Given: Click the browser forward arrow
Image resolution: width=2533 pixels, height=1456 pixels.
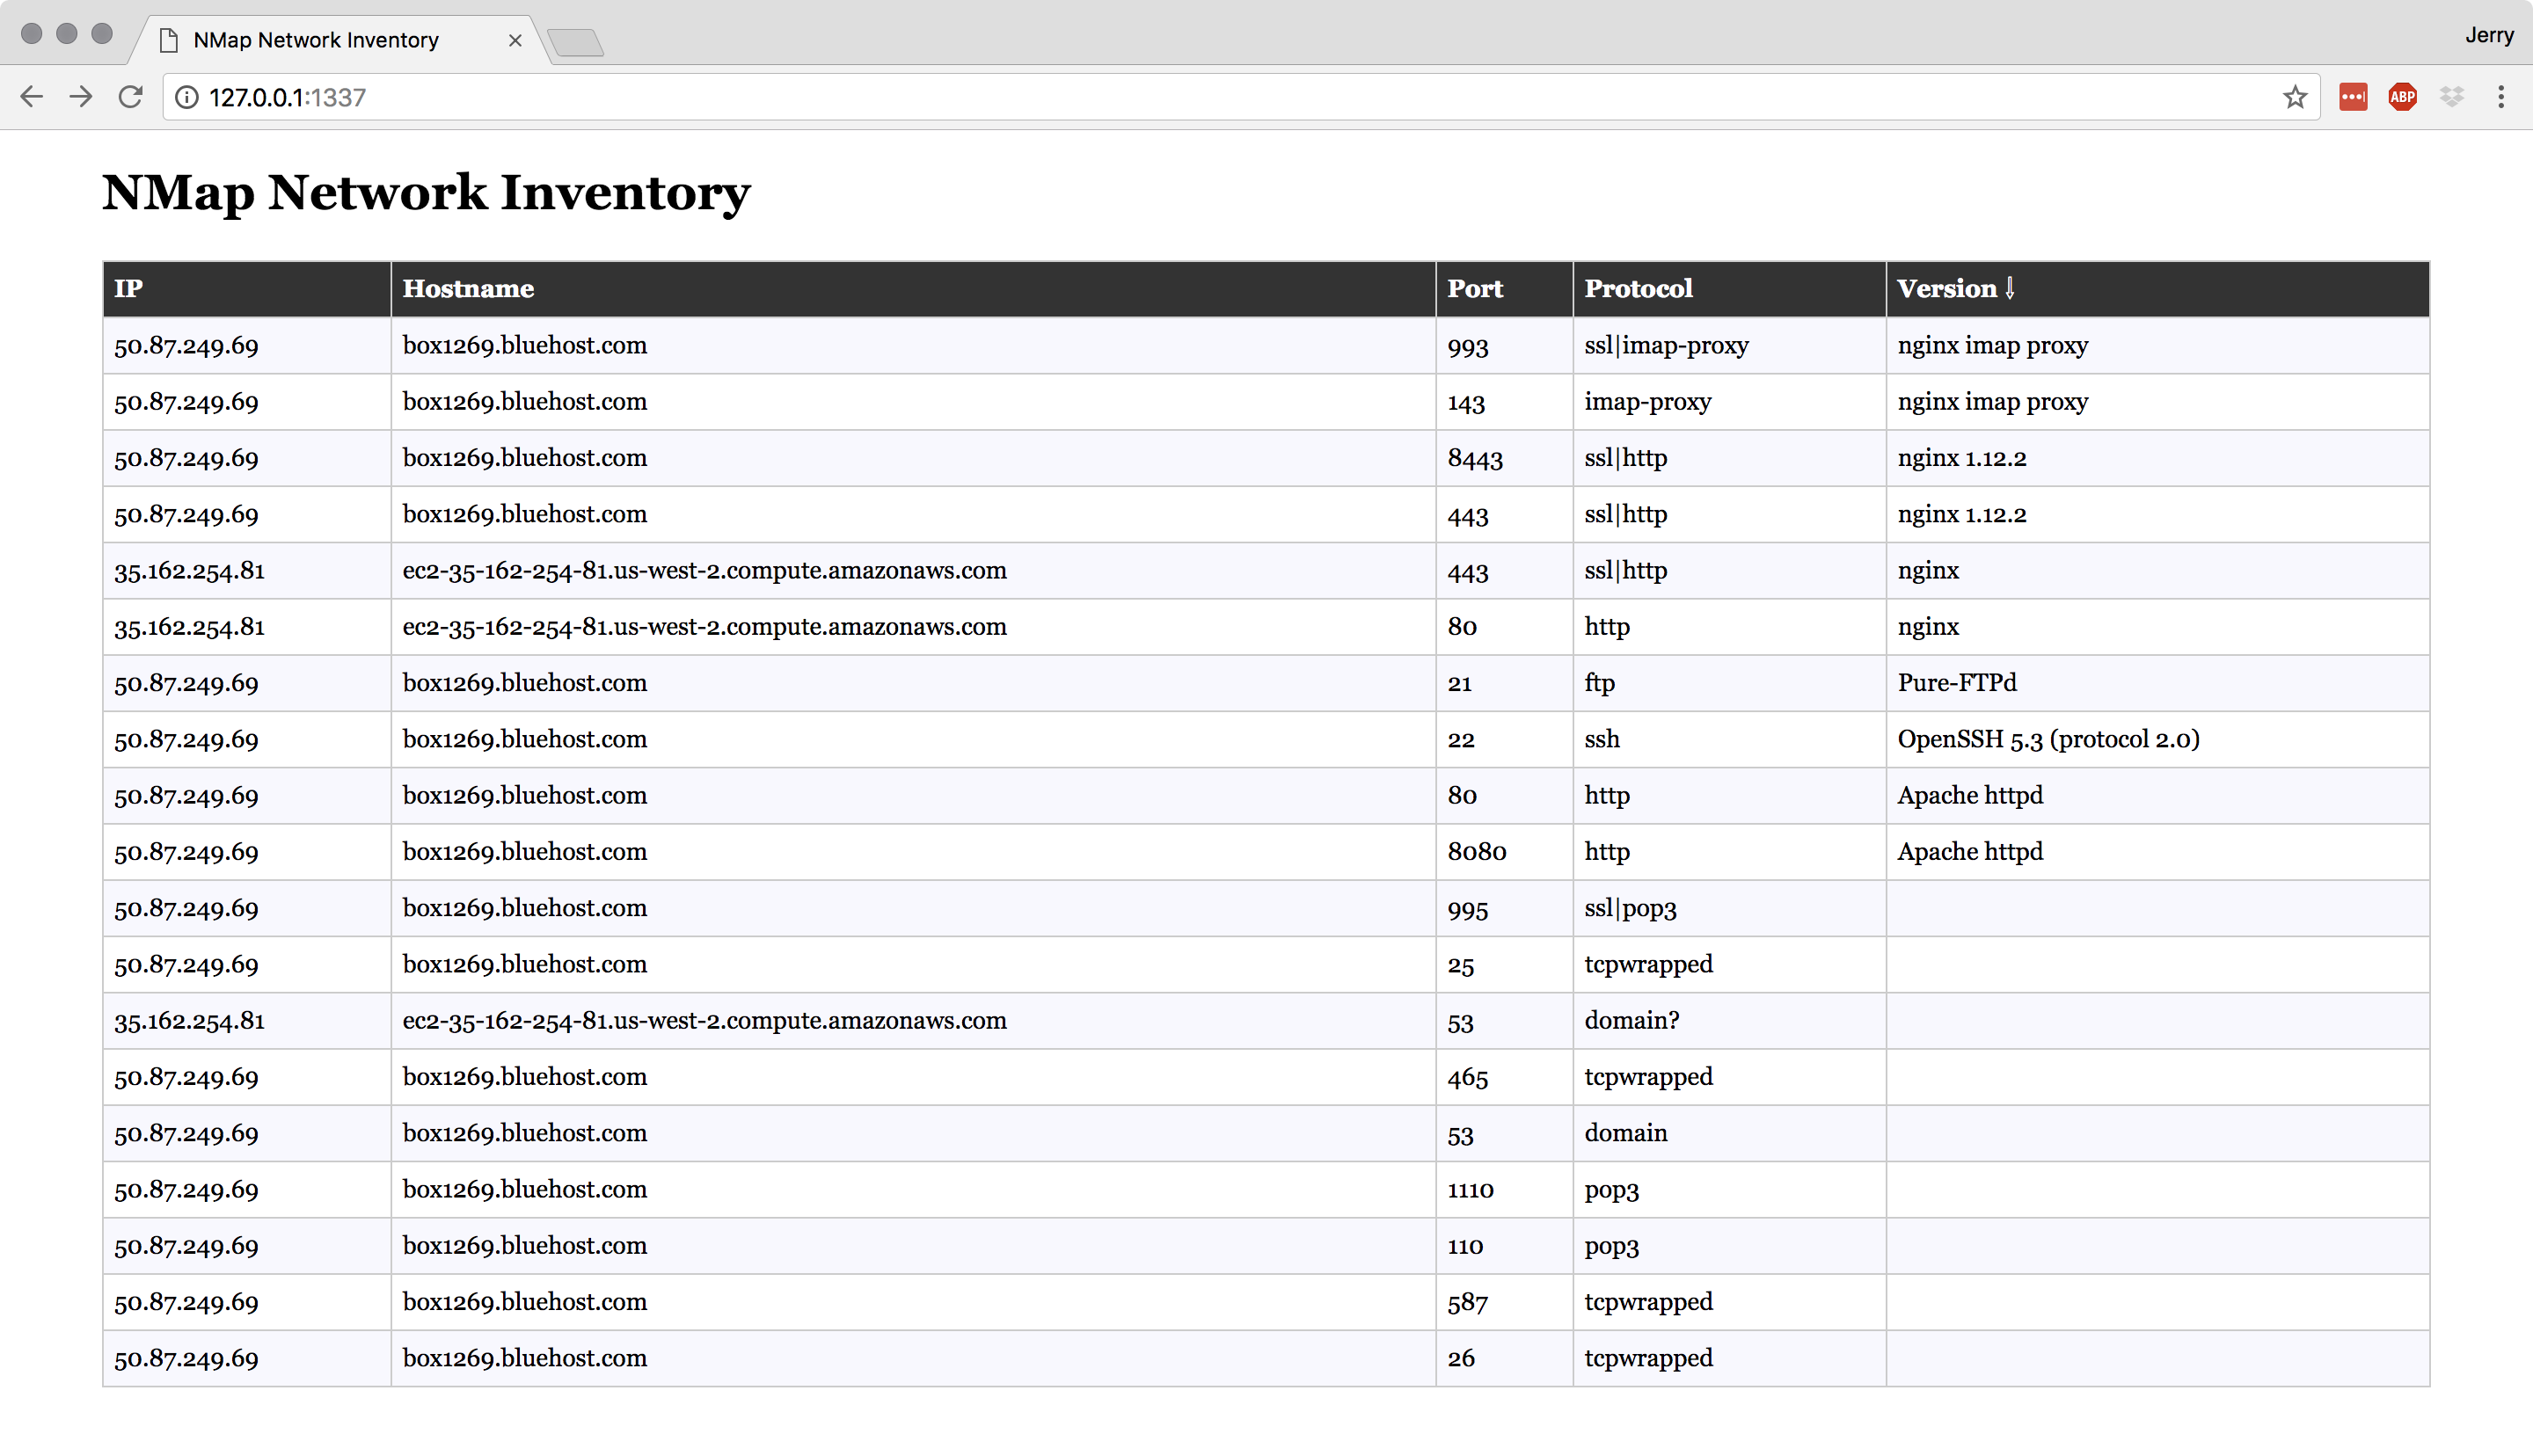Looking at the screenshot, I should click(81, 97).
